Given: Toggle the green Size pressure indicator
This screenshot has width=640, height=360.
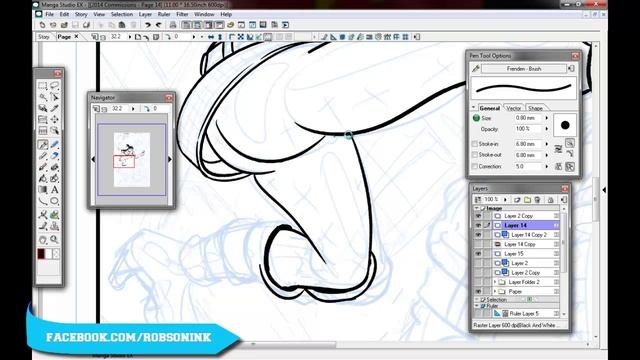Looking at the screenshot, I should [476, 118].
